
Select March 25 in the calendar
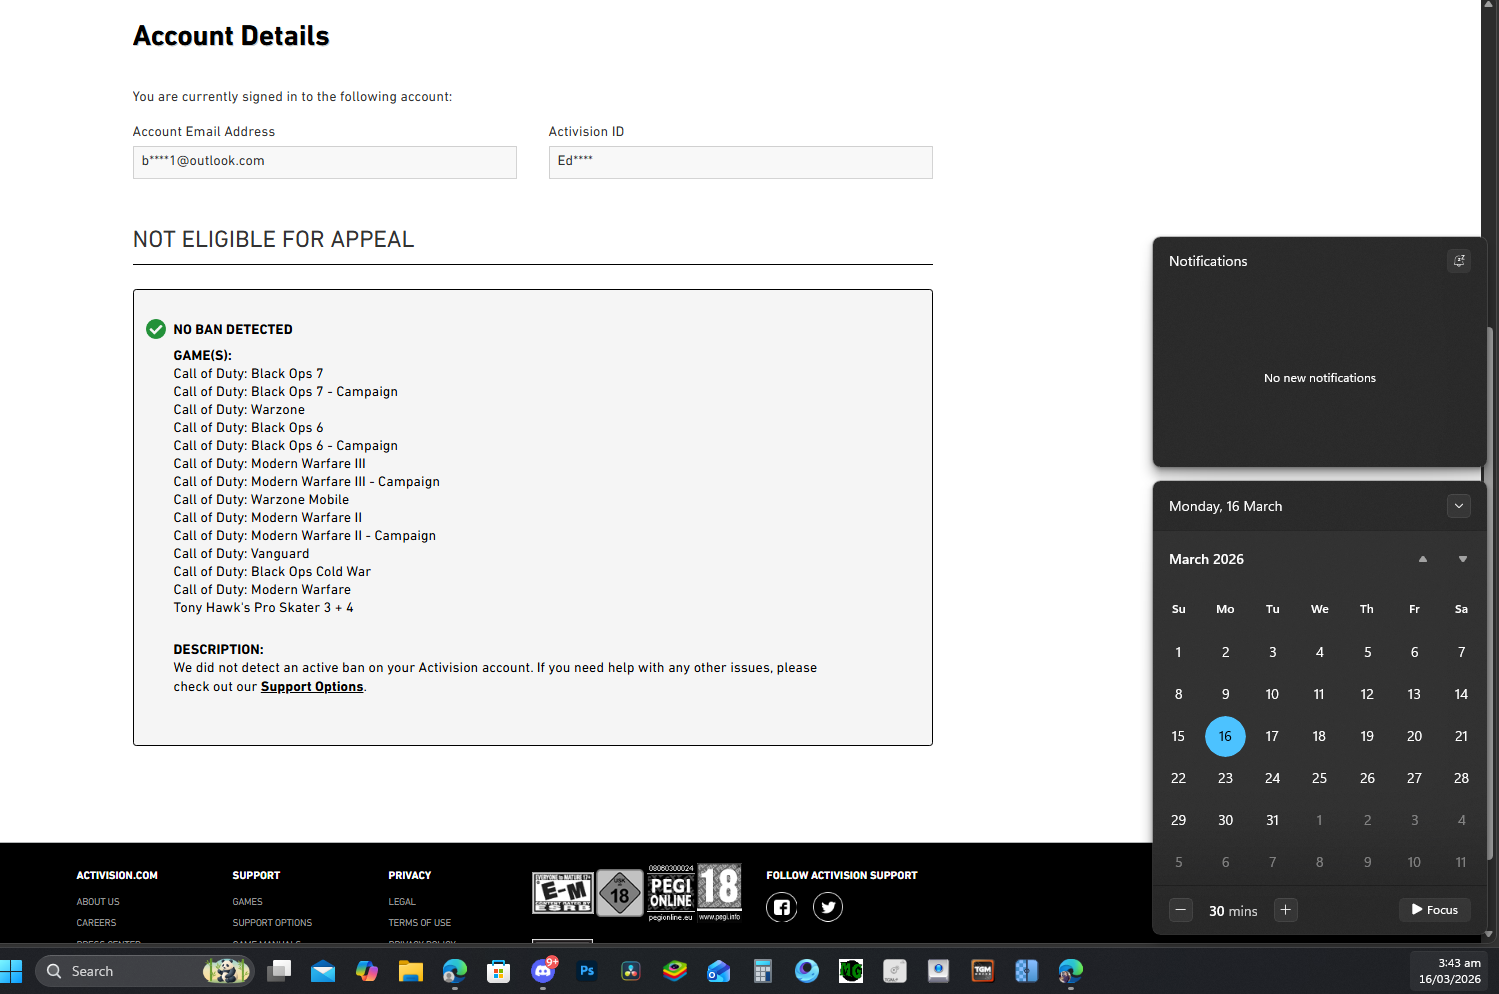(1319, 778)
